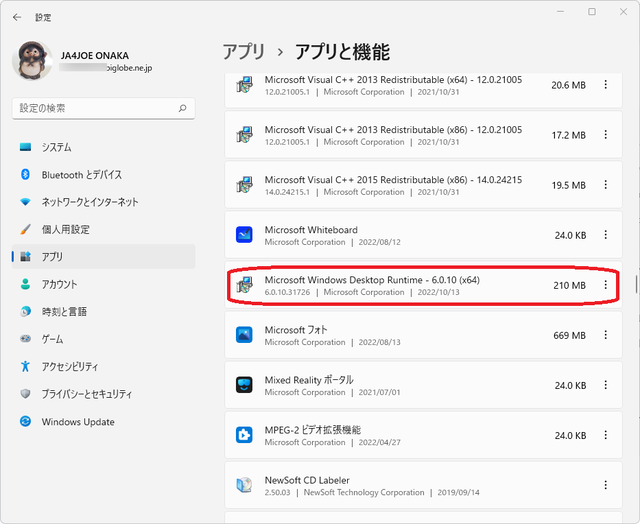Click the Mixed Reality ポータル icon
This screenshot has height=524, width=640.
point(244,385)
